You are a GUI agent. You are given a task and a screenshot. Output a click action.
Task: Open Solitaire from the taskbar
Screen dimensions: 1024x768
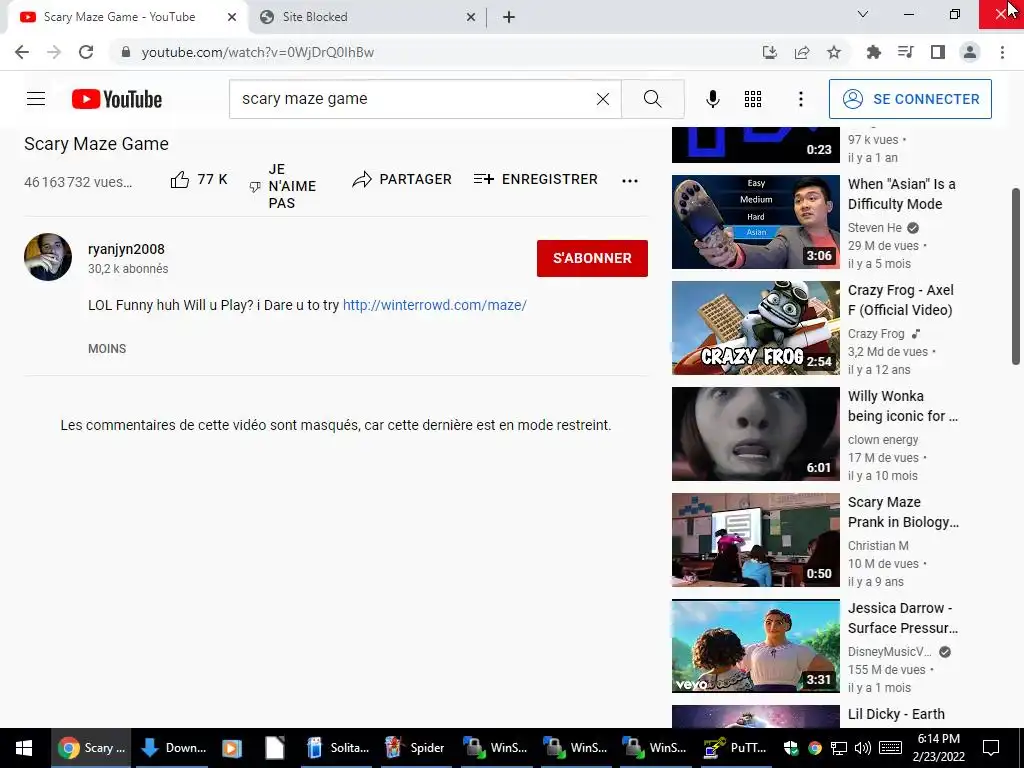[340, 748]
